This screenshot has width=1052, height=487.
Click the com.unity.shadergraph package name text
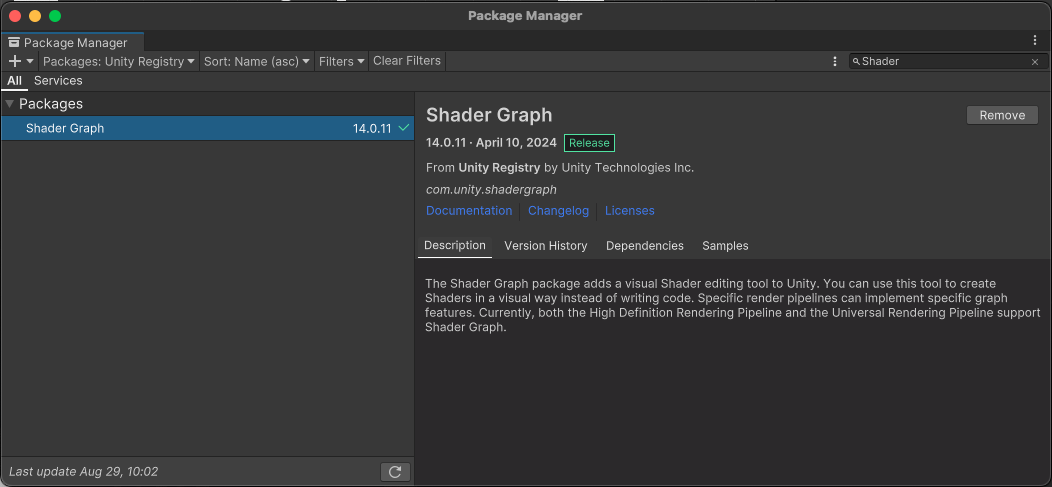(491, 190)
